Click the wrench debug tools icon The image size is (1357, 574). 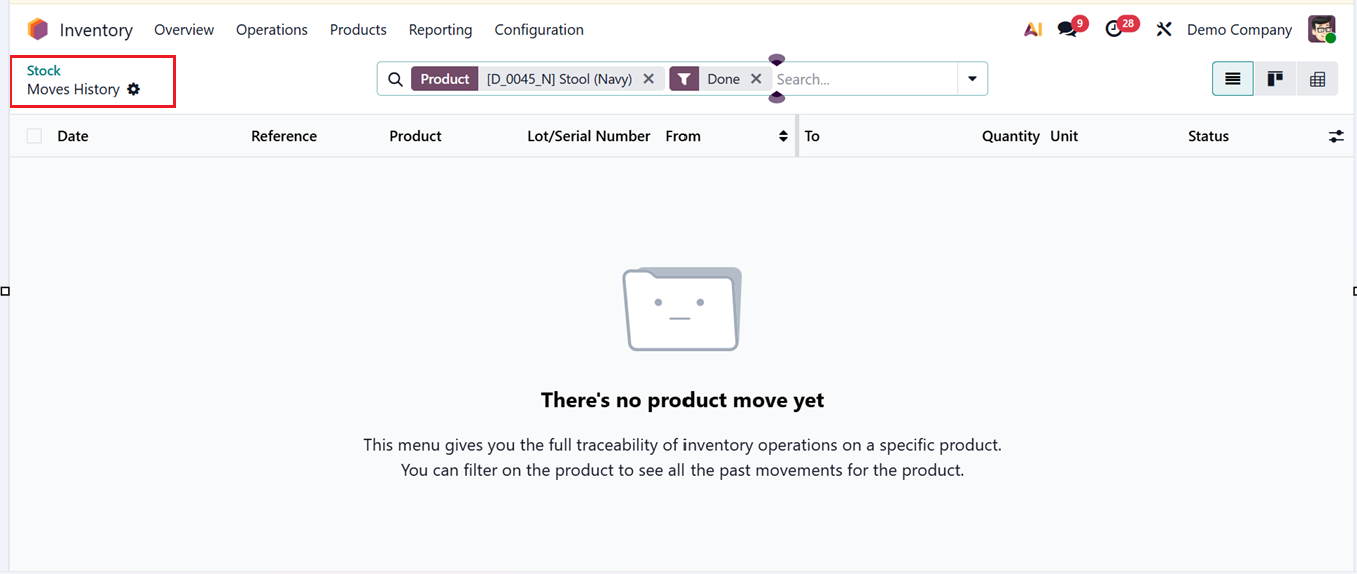pyautogui.click(x=1163, y=30)
